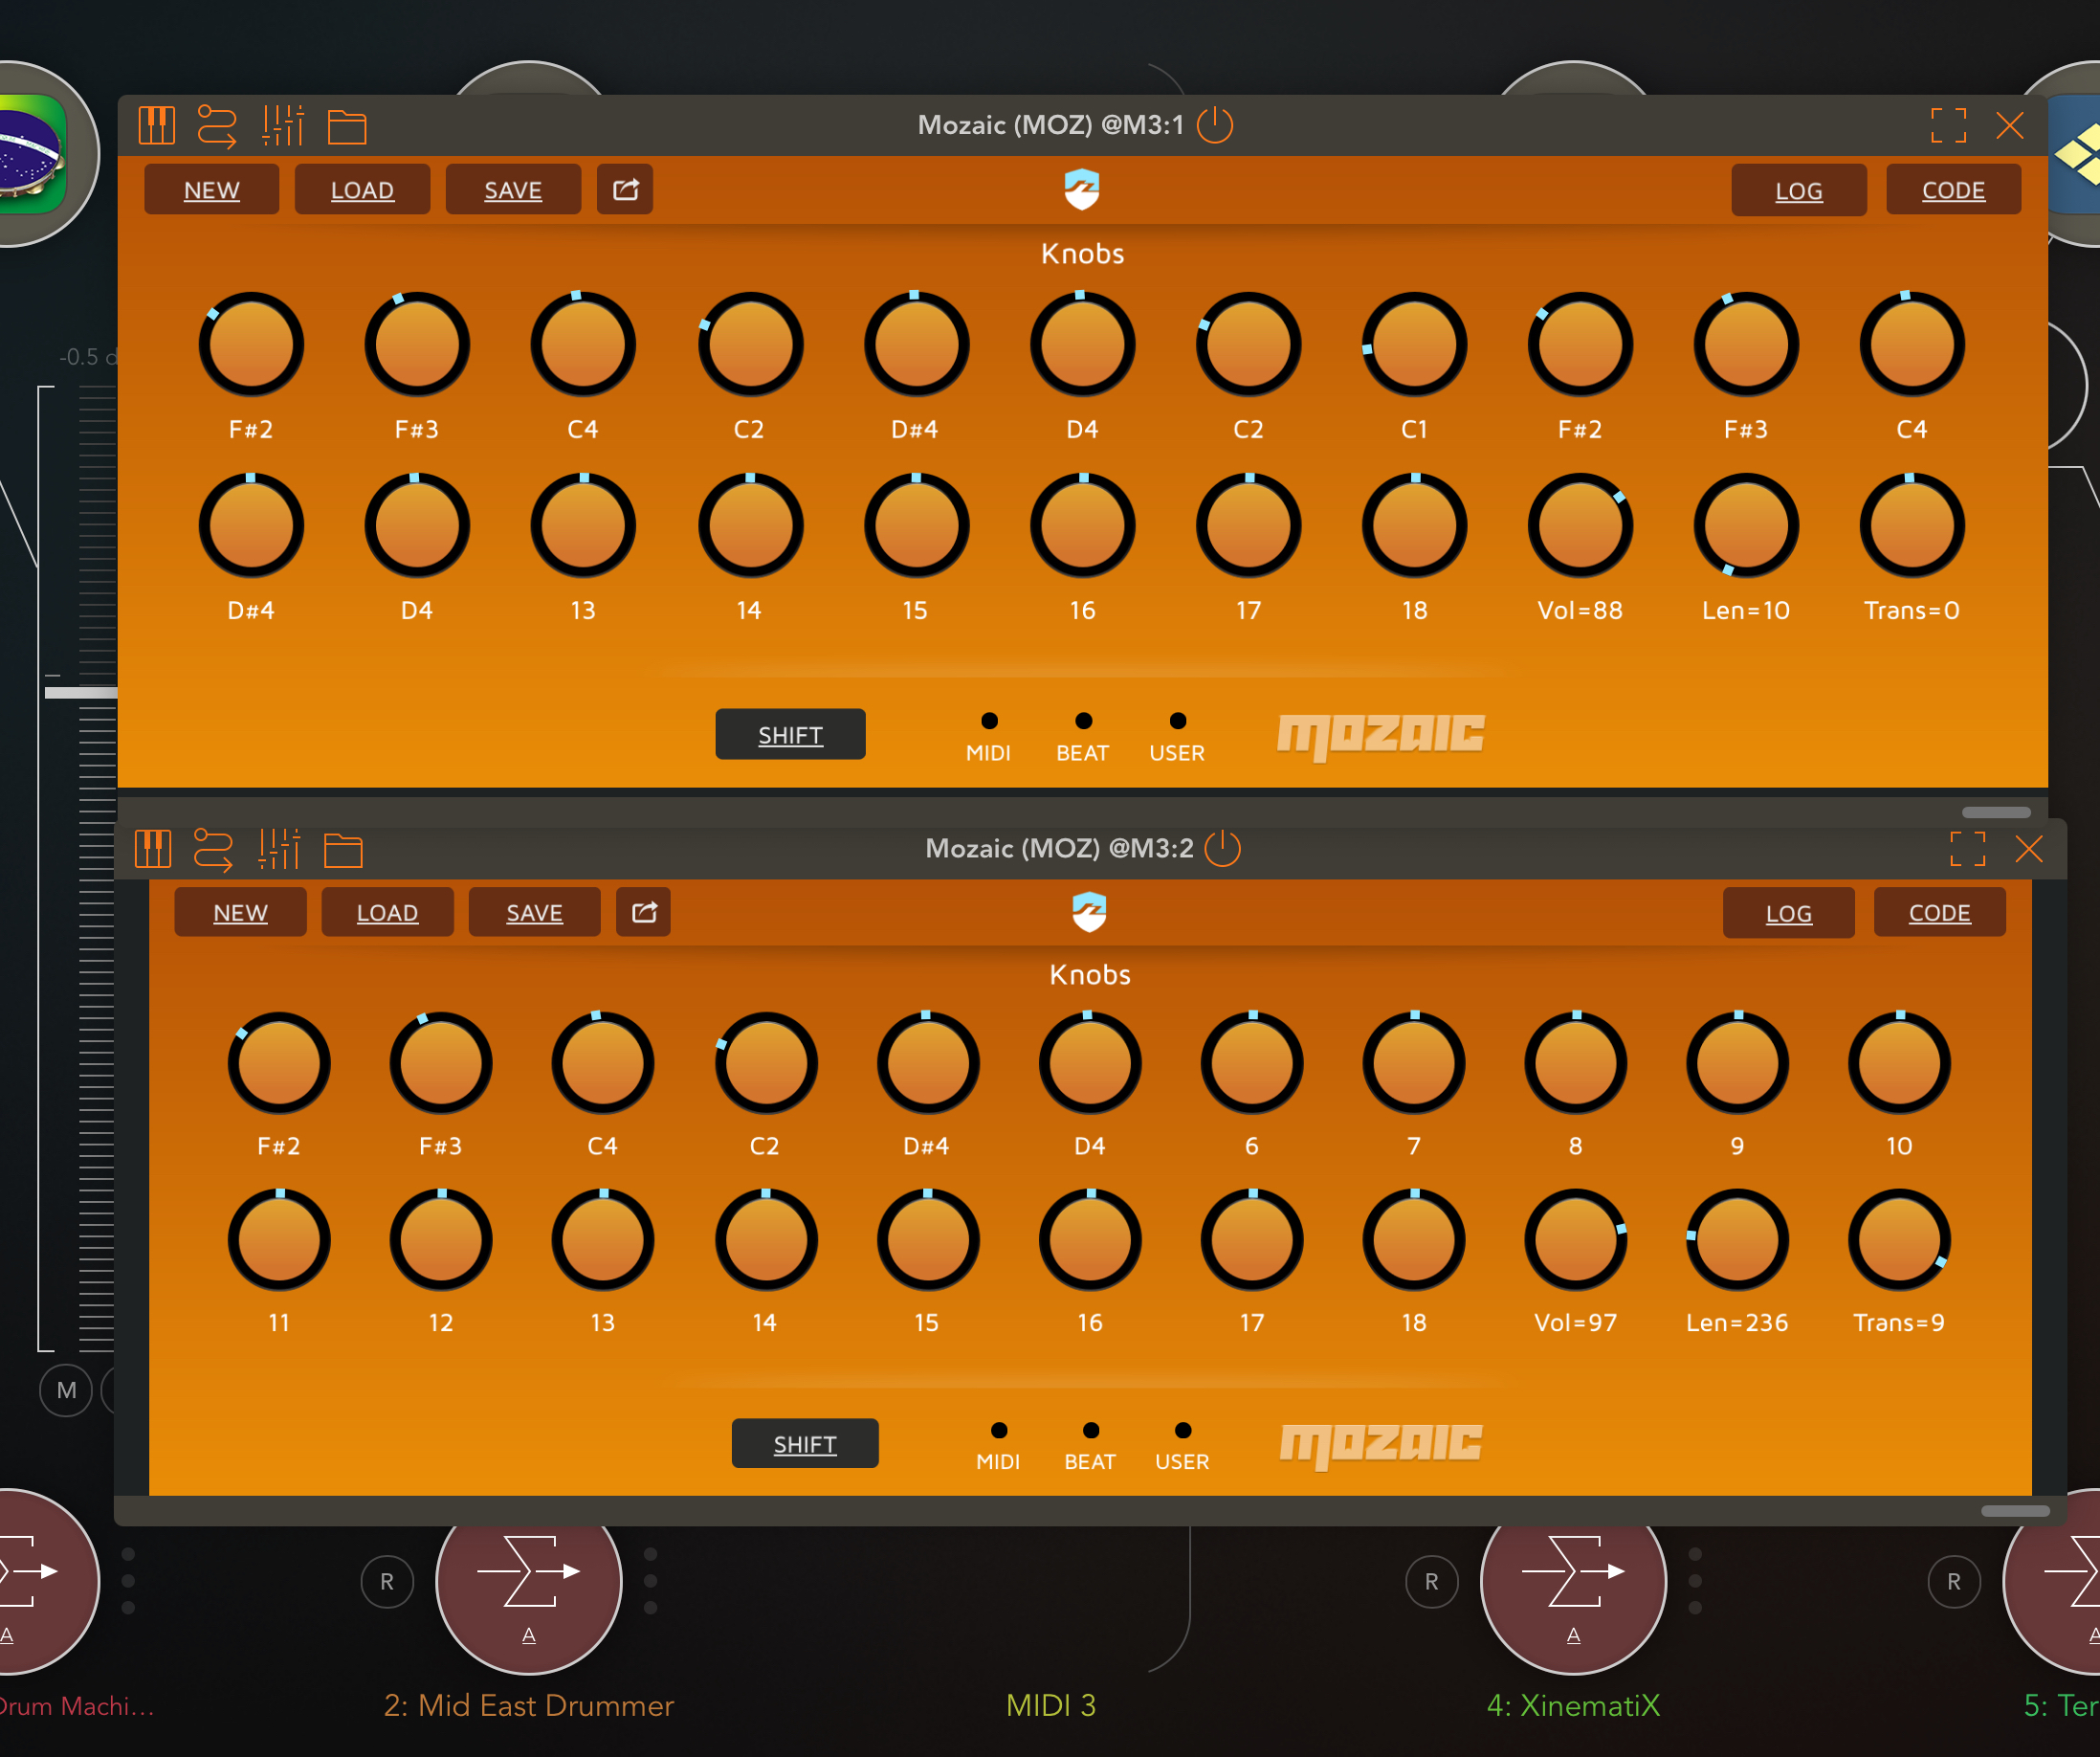Click the R button beside Mid East Drummer
The width and height of the screenshot is (2100, 1757).
pyautogui.click(x=387, y=1581)
